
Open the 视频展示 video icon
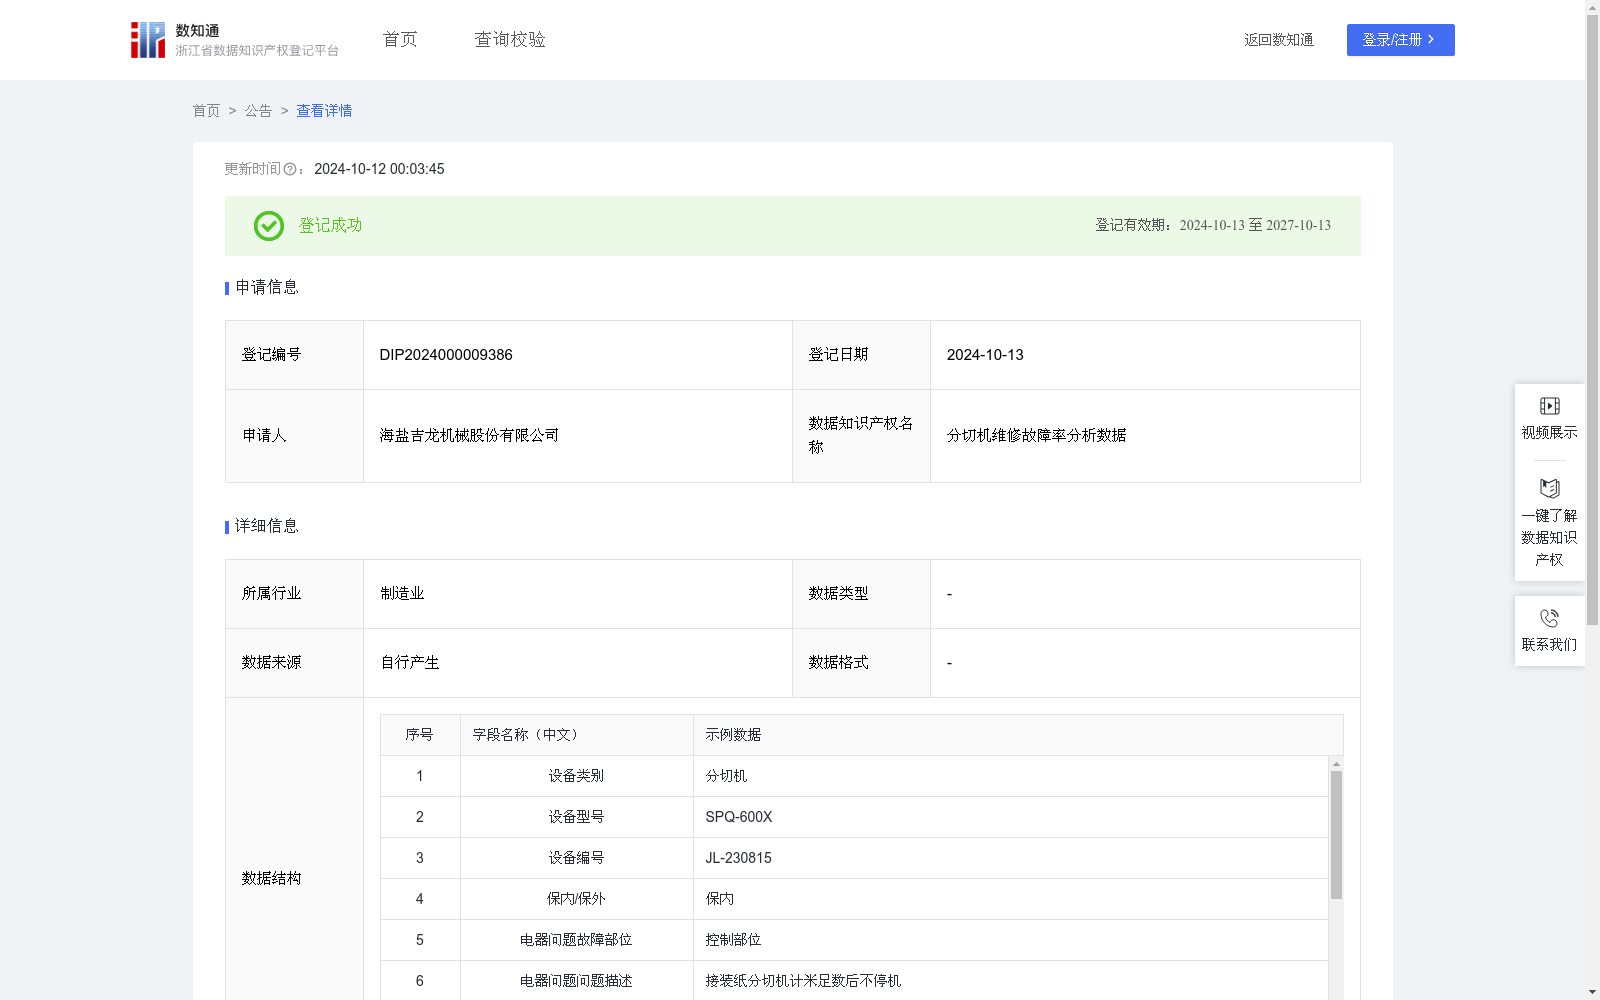[1549, 406]
